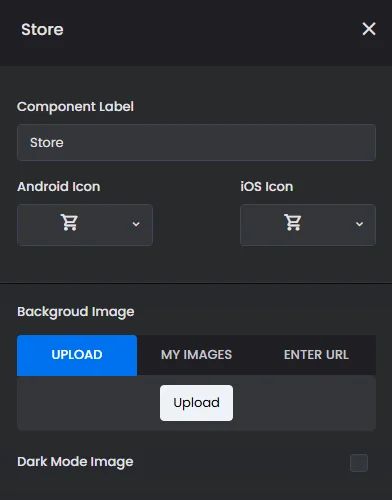Click the Component Label heading
The height and width of the screenshot is (500, 392).
(75, 107)
